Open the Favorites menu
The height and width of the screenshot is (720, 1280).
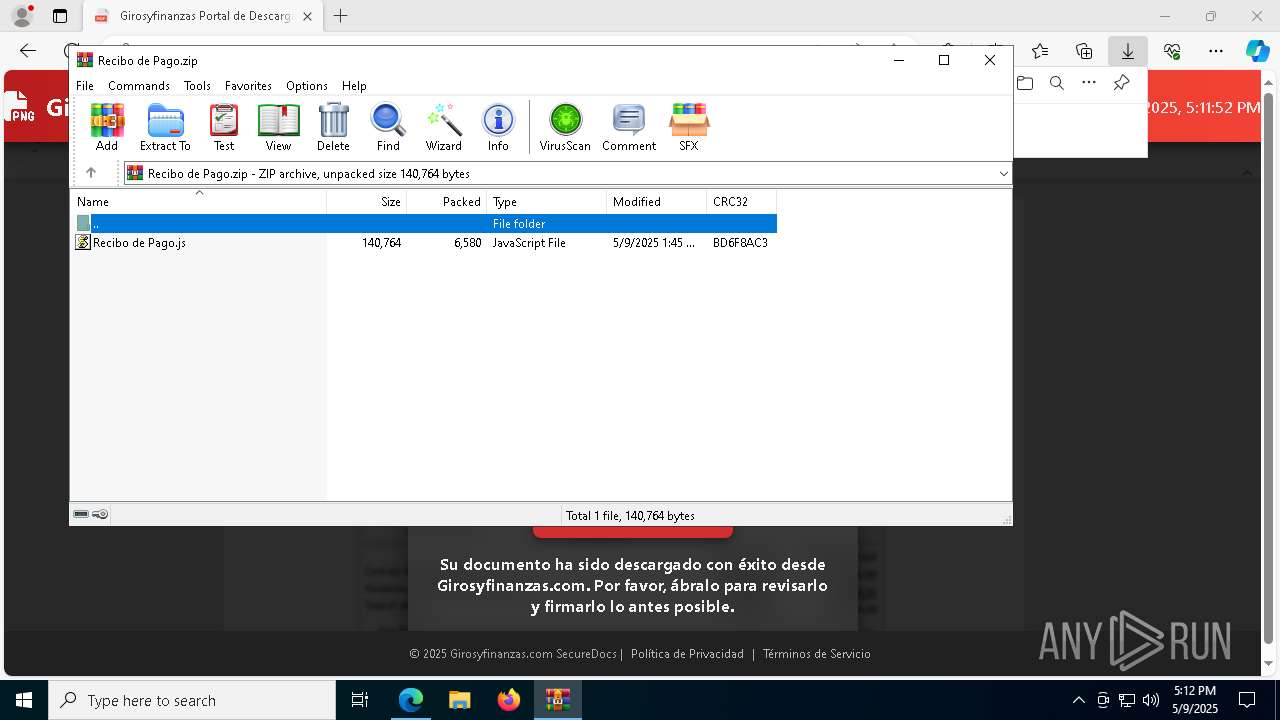(248, 86)
